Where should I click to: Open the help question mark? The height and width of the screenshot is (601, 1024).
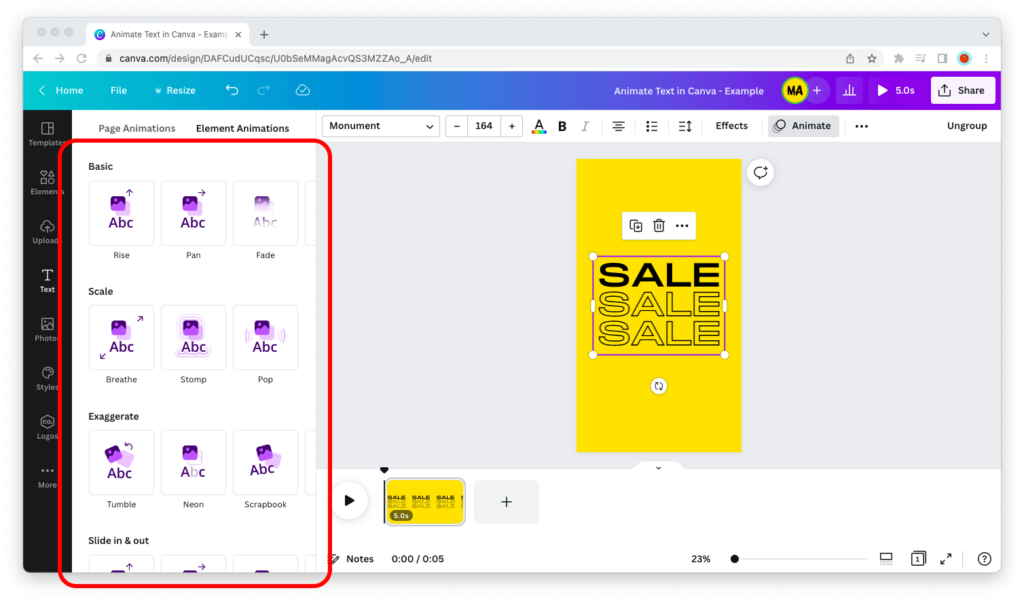pyautogui.click(x=984, y=559)
